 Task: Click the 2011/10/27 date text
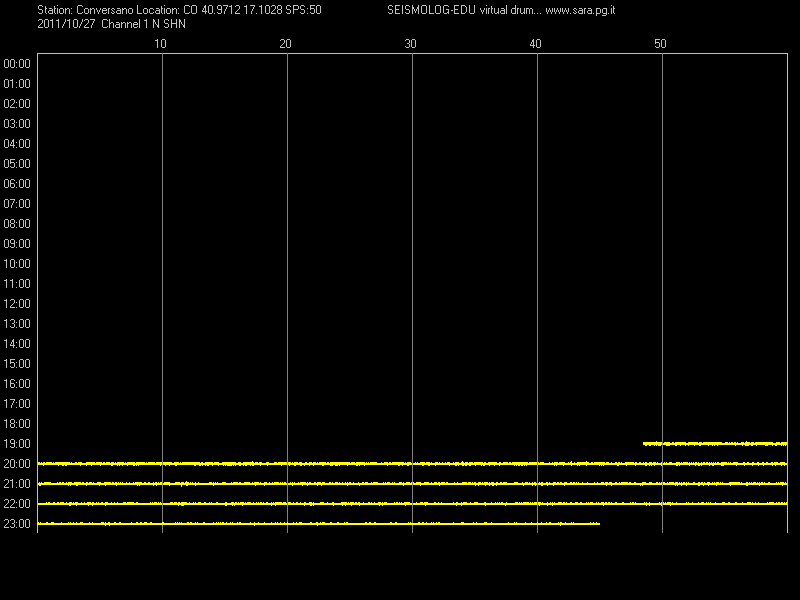[x=66, y=24]
